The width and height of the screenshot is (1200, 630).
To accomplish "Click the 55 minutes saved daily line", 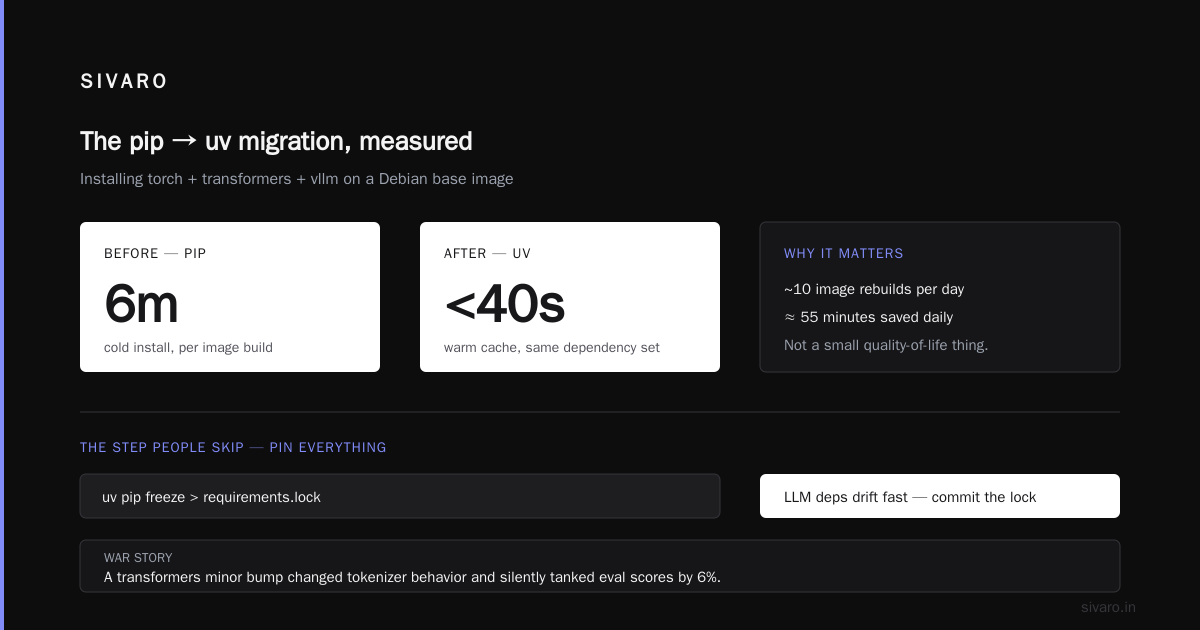I will (868, 317).
